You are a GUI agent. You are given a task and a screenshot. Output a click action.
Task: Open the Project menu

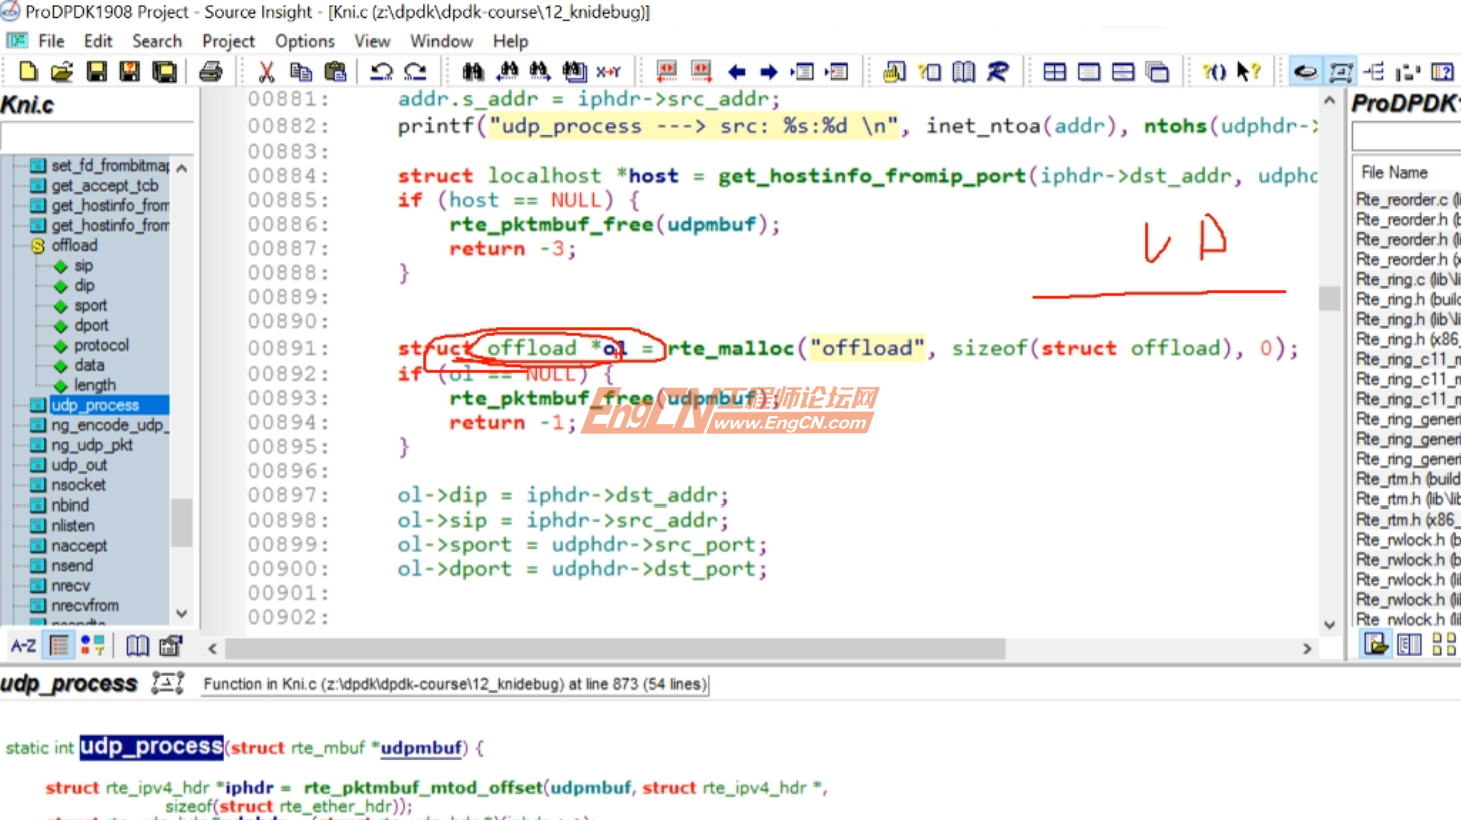click(x=228, y=41)
